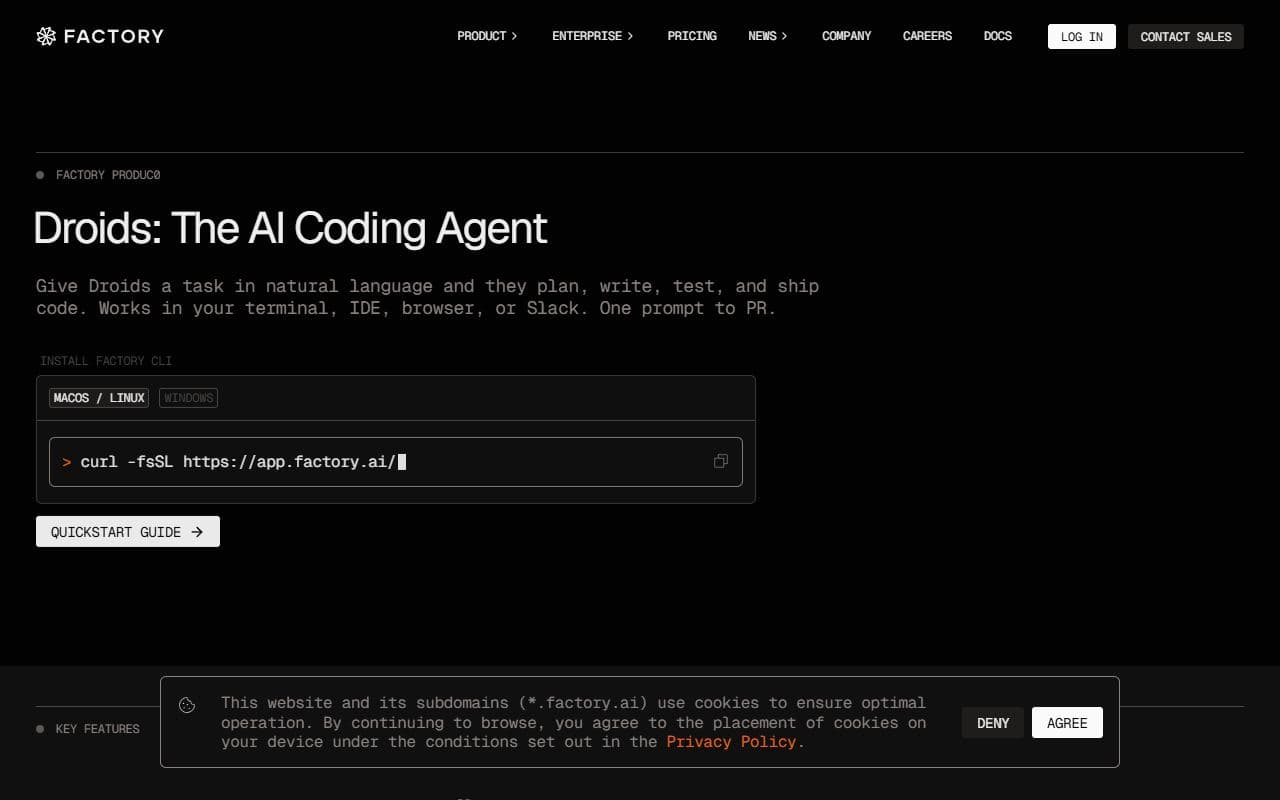Expand the Enterprise menu
The width and height of the screenshot is (1280, 800).
pyautogui.click(x=592, y=36)
